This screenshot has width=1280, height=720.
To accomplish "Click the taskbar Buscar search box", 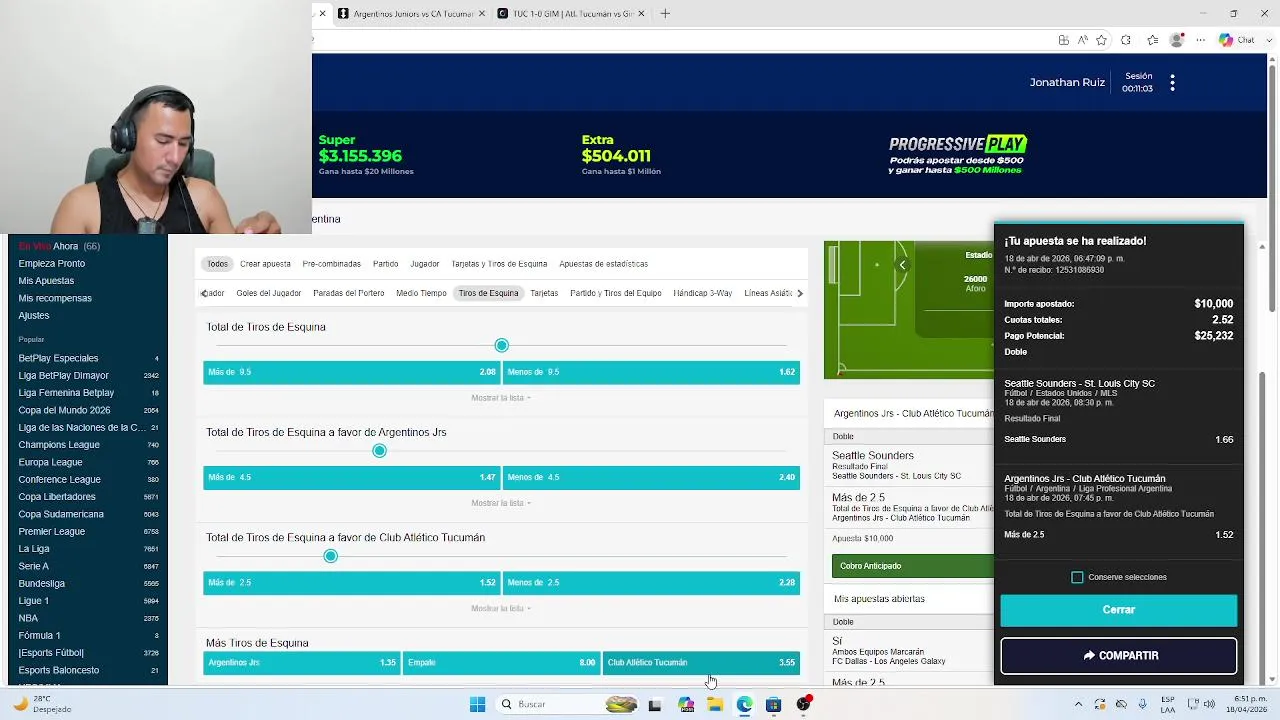I will pyautogui.click(x=568, y=704).
